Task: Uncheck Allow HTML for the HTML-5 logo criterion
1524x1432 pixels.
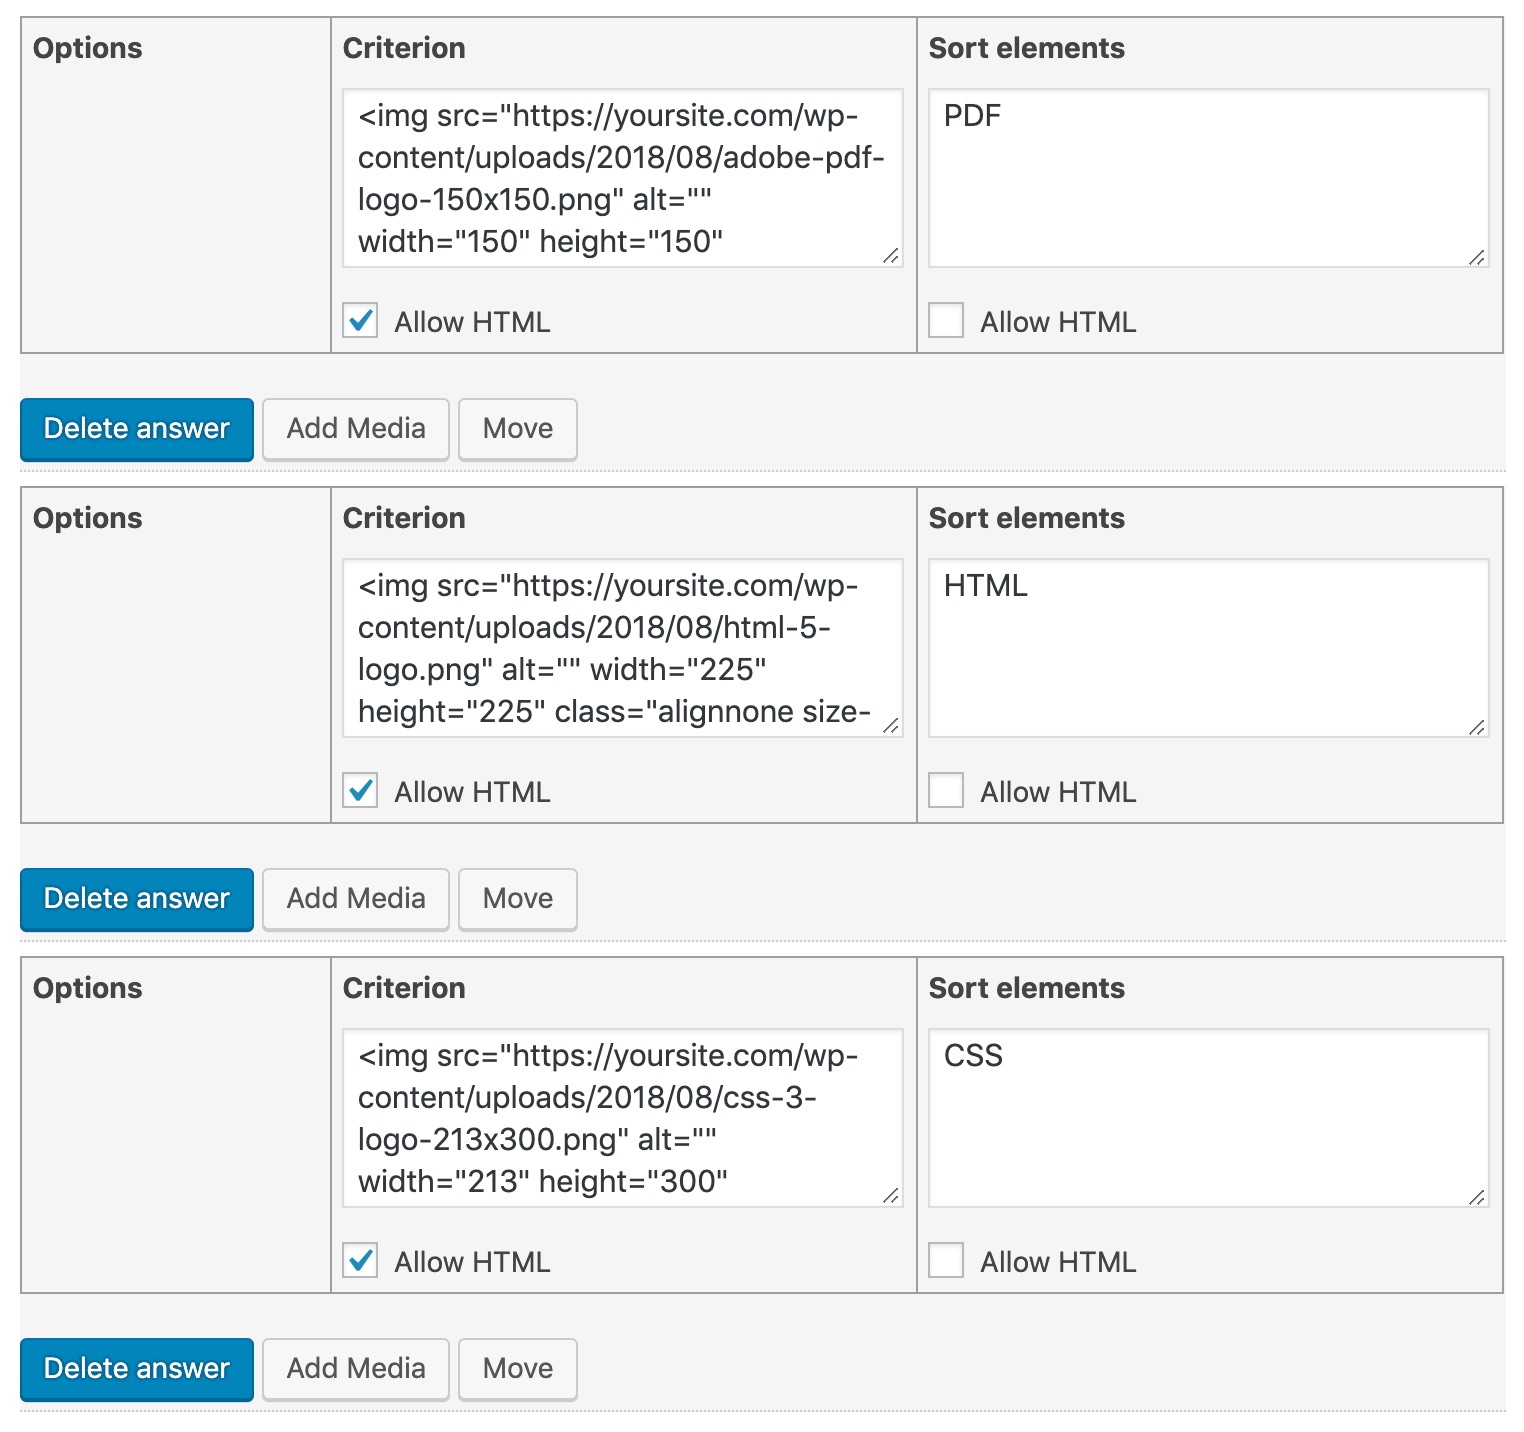Action: pyautogui.click(x=360, y=791)
